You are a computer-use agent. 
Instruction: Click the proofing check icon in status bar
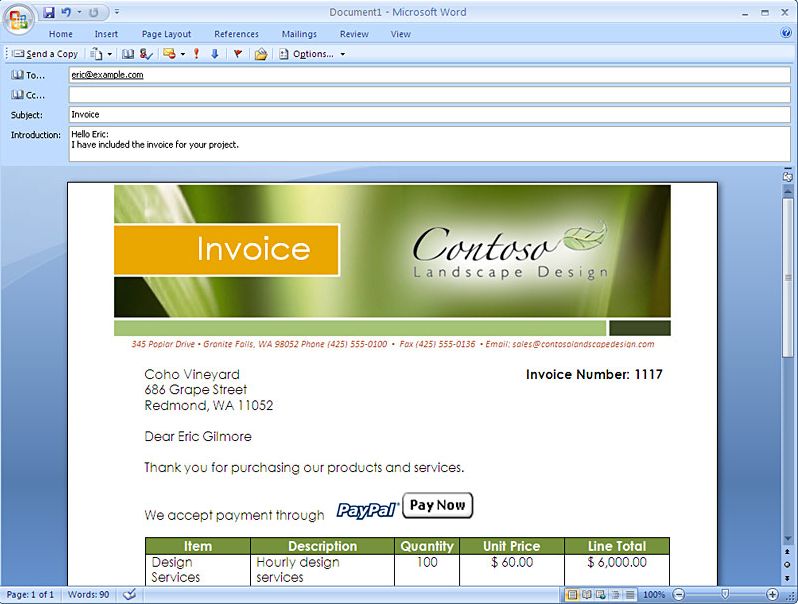[x=129, y=594]
